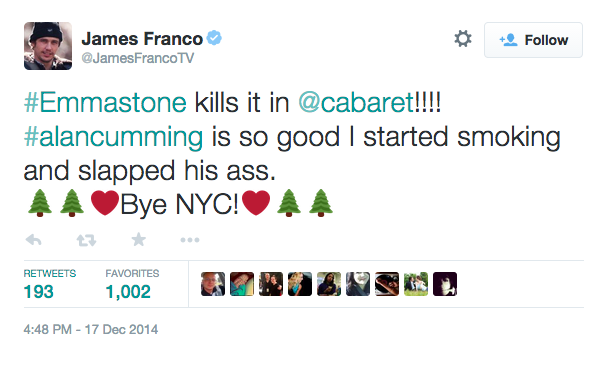Click the blue verified badge

tap(214, 38)
